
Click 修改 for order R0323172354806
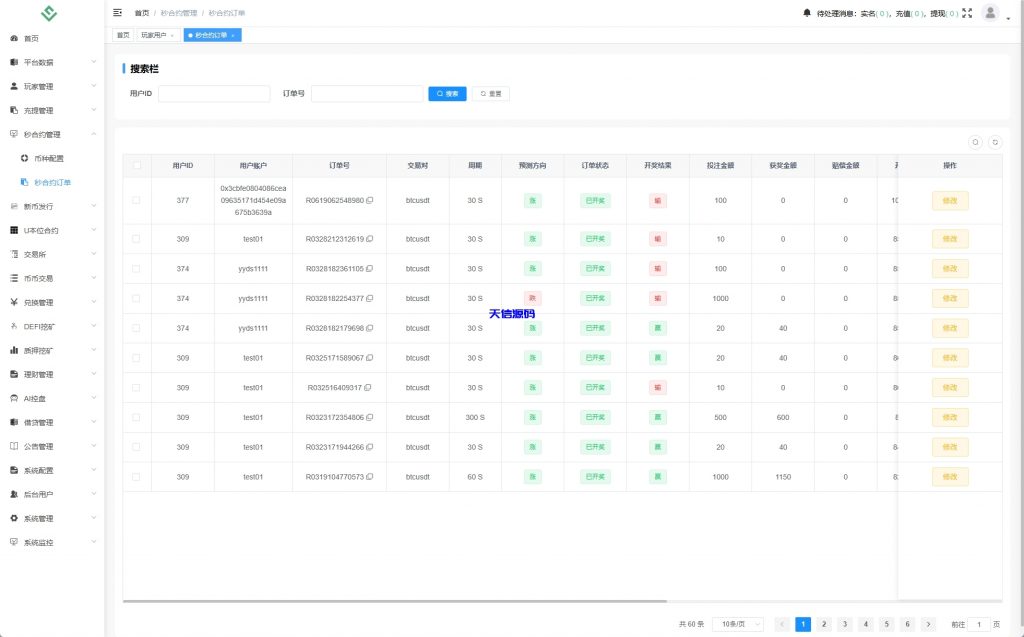tap(950, 417)
